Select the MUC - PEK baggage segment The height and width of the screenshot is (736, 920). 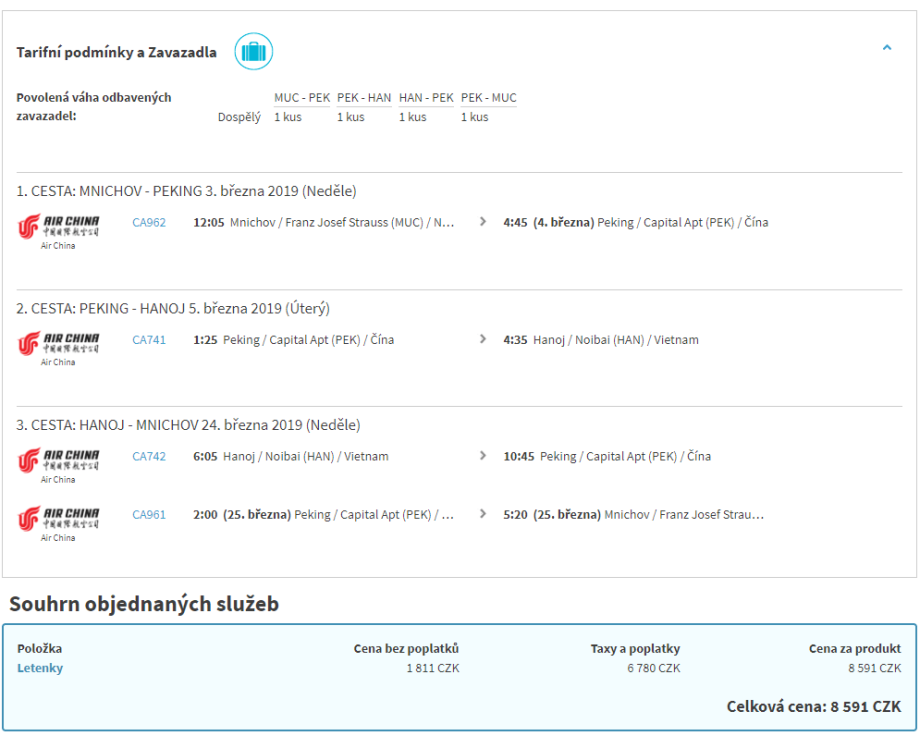pyautogui.click(x=302, y=98)
